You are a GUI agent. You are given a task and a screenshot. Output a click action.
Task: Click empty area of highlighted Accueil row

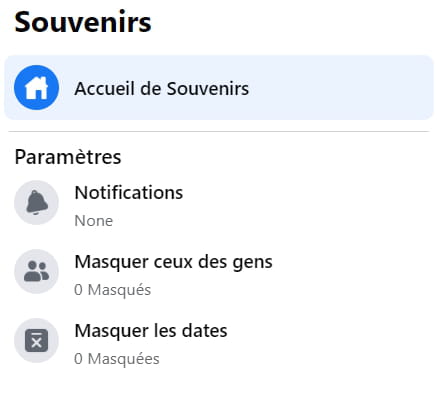point(340,88)
